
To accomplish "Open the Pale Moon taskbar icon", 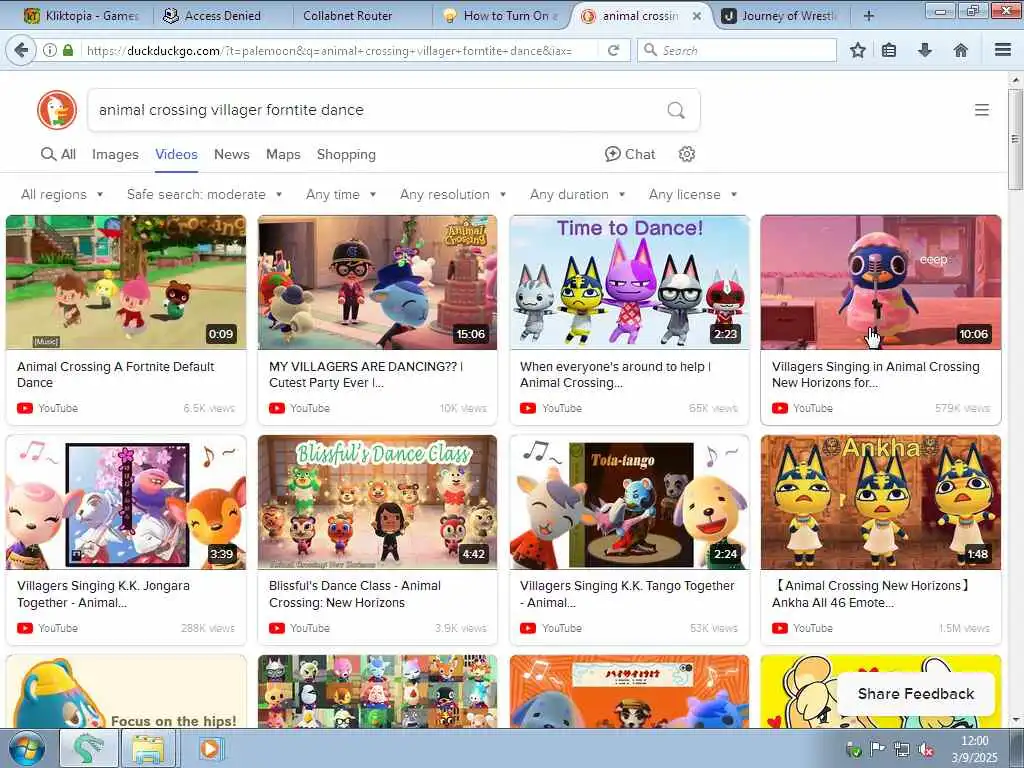I will (x=88, y=748).
